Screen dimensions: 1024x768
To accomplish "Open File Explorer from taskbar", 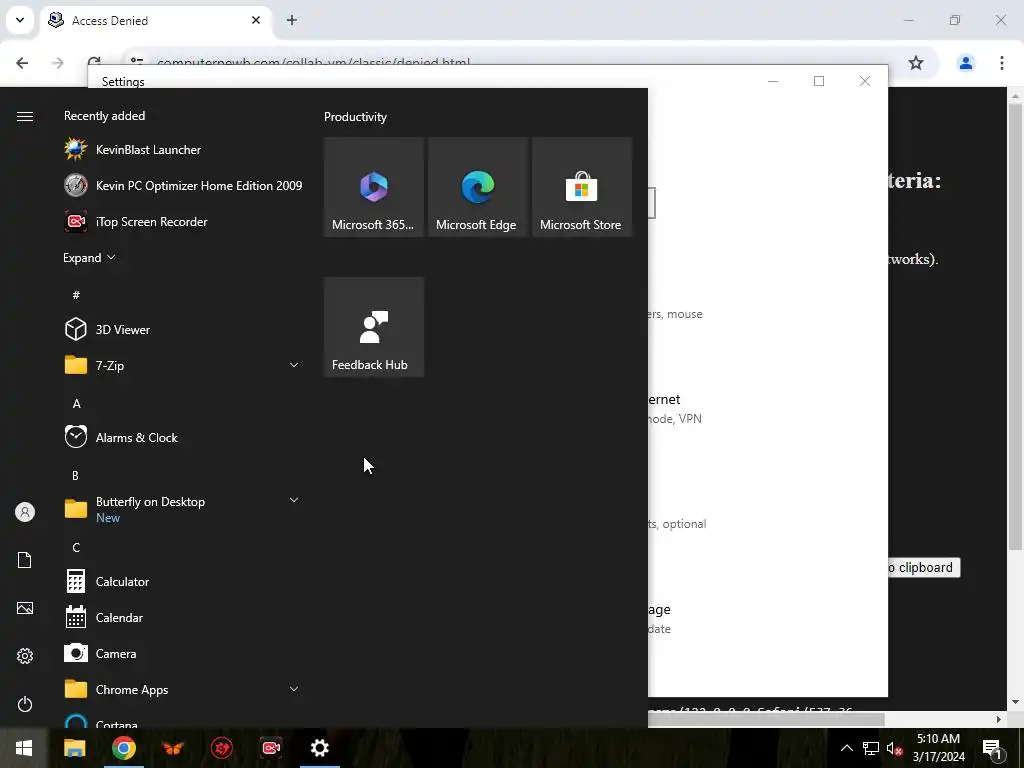I will [x=74, y=748].
